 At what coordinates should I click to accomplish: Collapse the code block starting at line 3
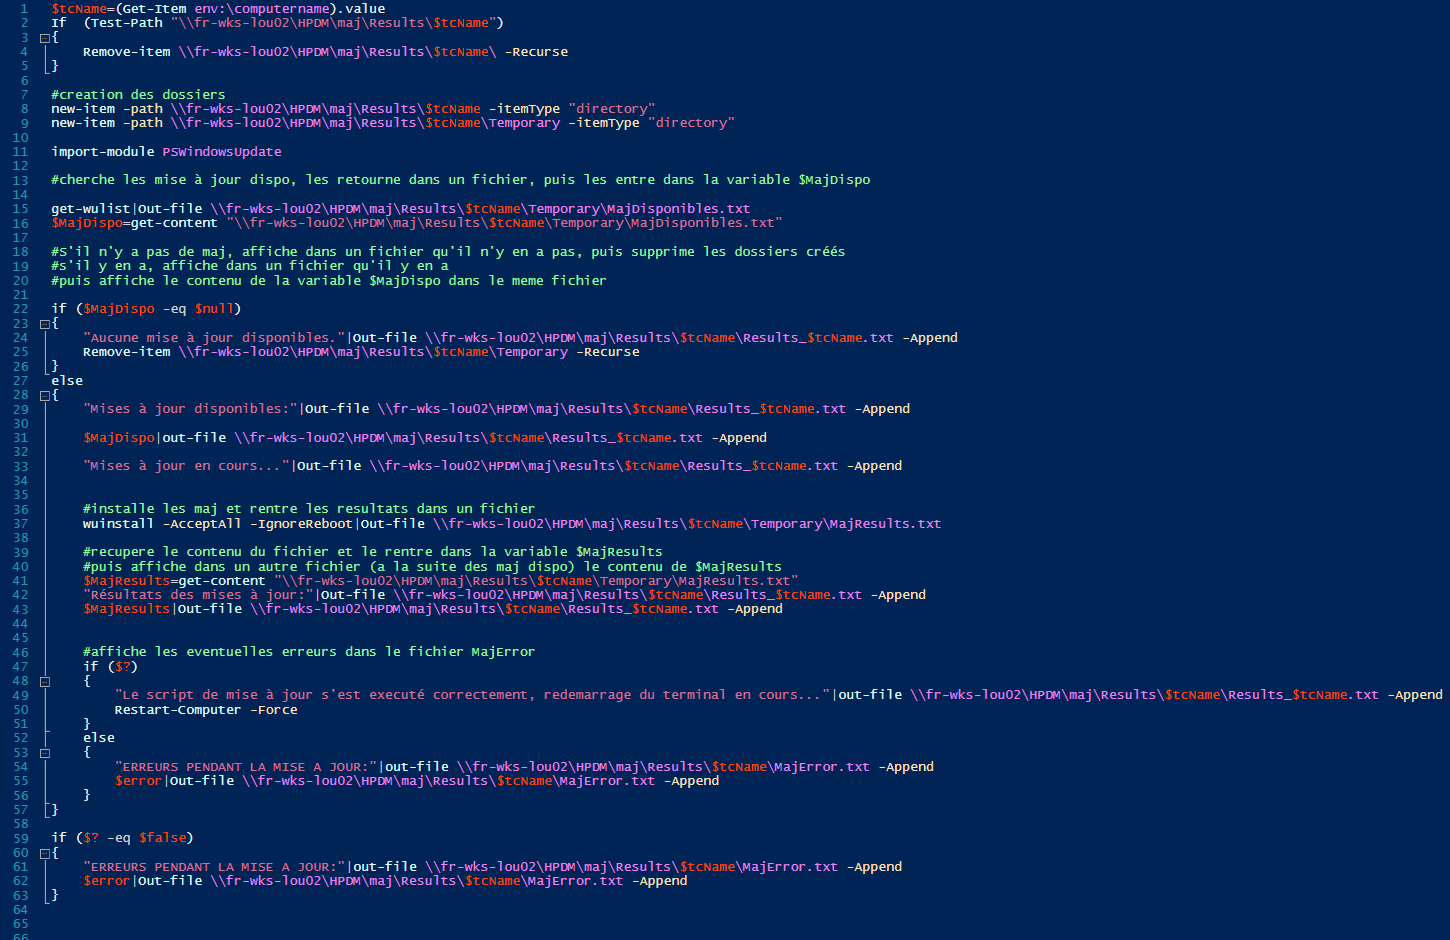(45, 38)
